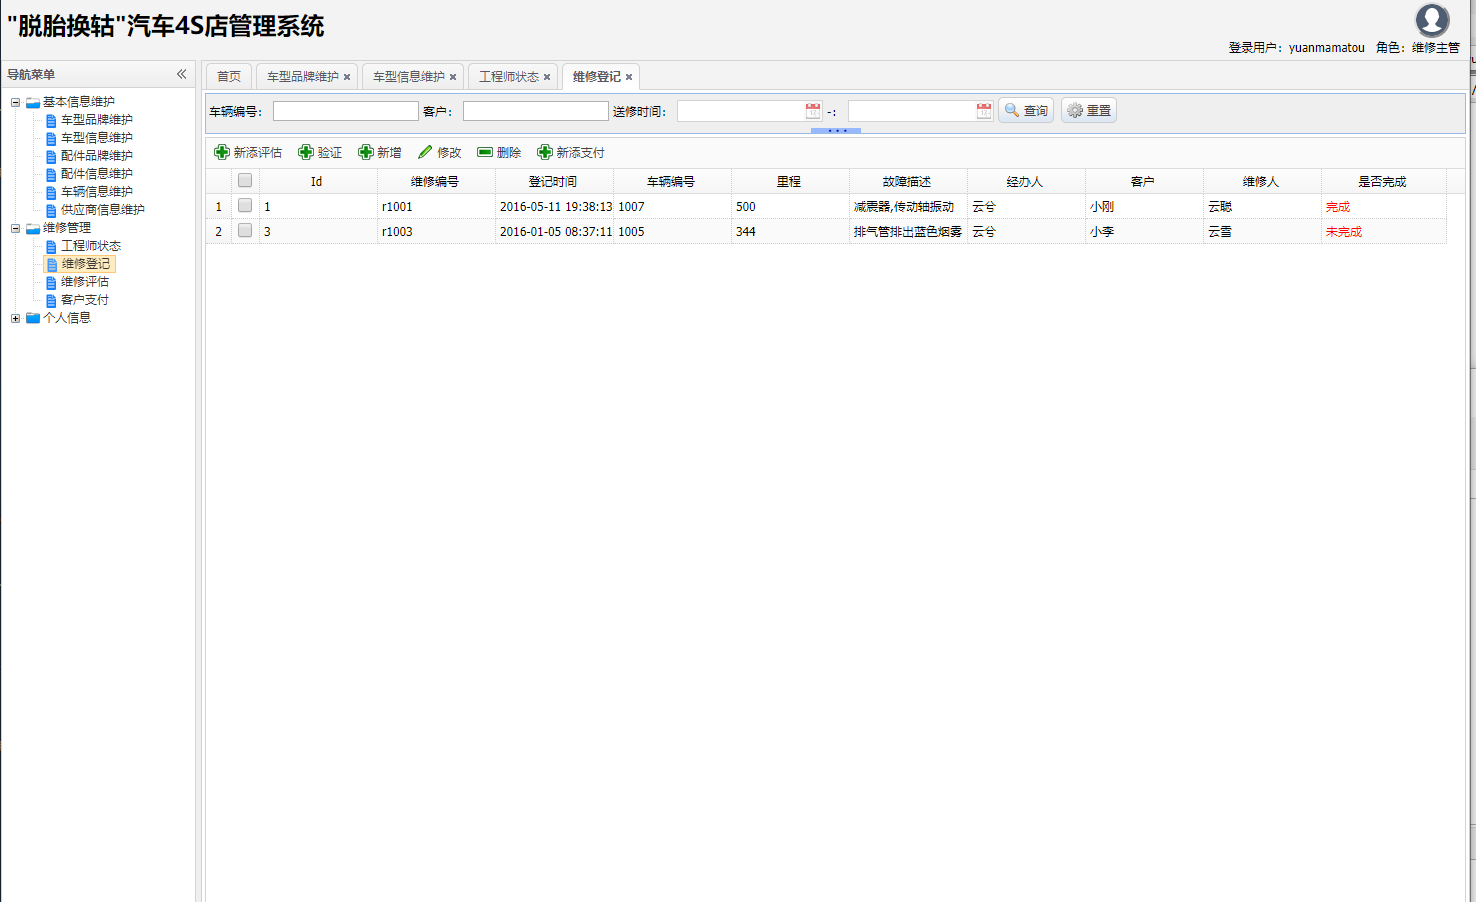The height and width of the screenshot is (902, 1476).
Task: Open 配件信息维护 in the navigation tree
Action: click(x=97, y=174)
